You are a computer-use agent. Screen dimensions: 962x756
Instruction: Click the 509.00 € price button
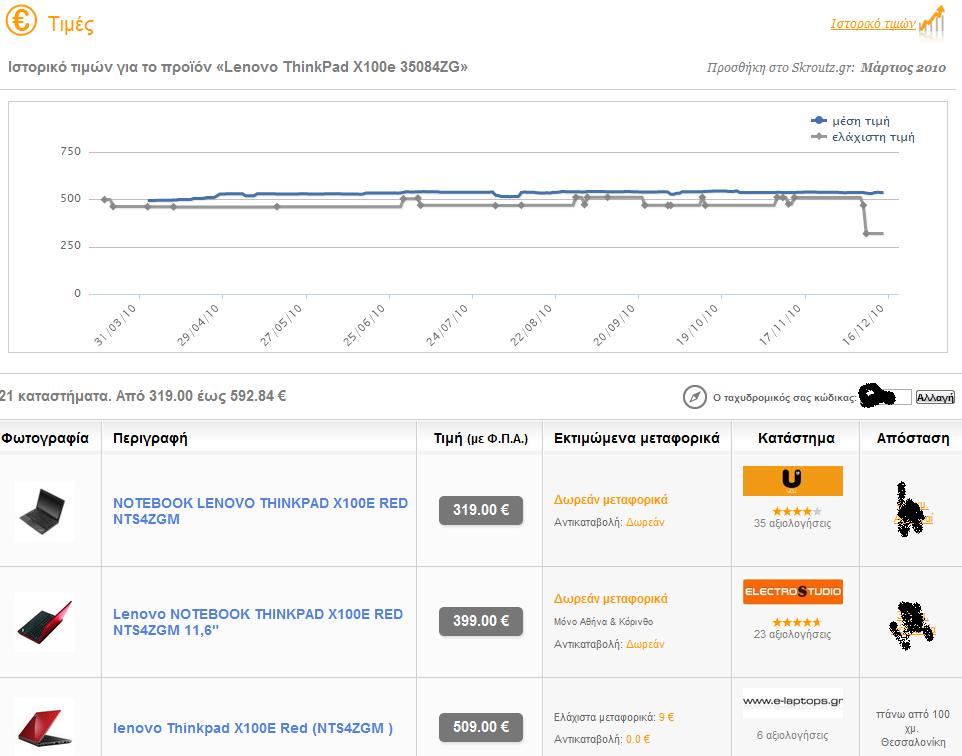(481, 727)
